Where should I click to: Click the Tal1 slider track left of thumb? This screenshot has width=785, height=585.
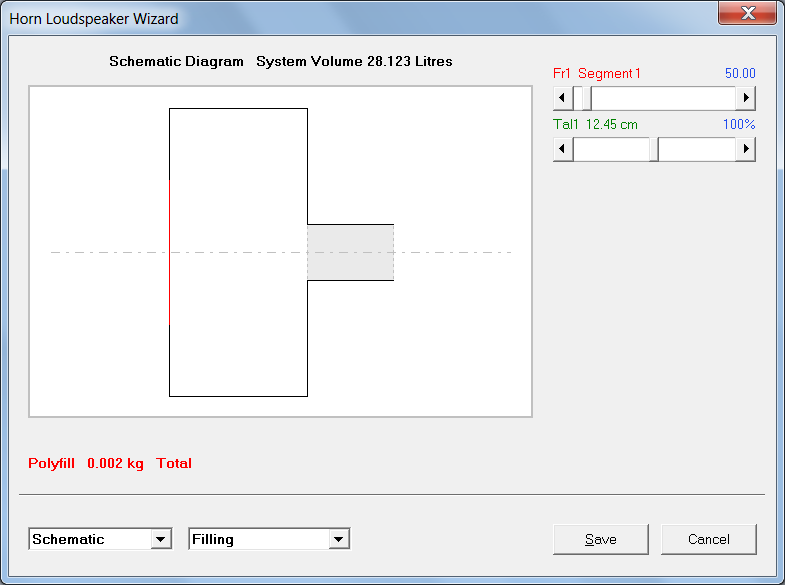click(611, 149)
